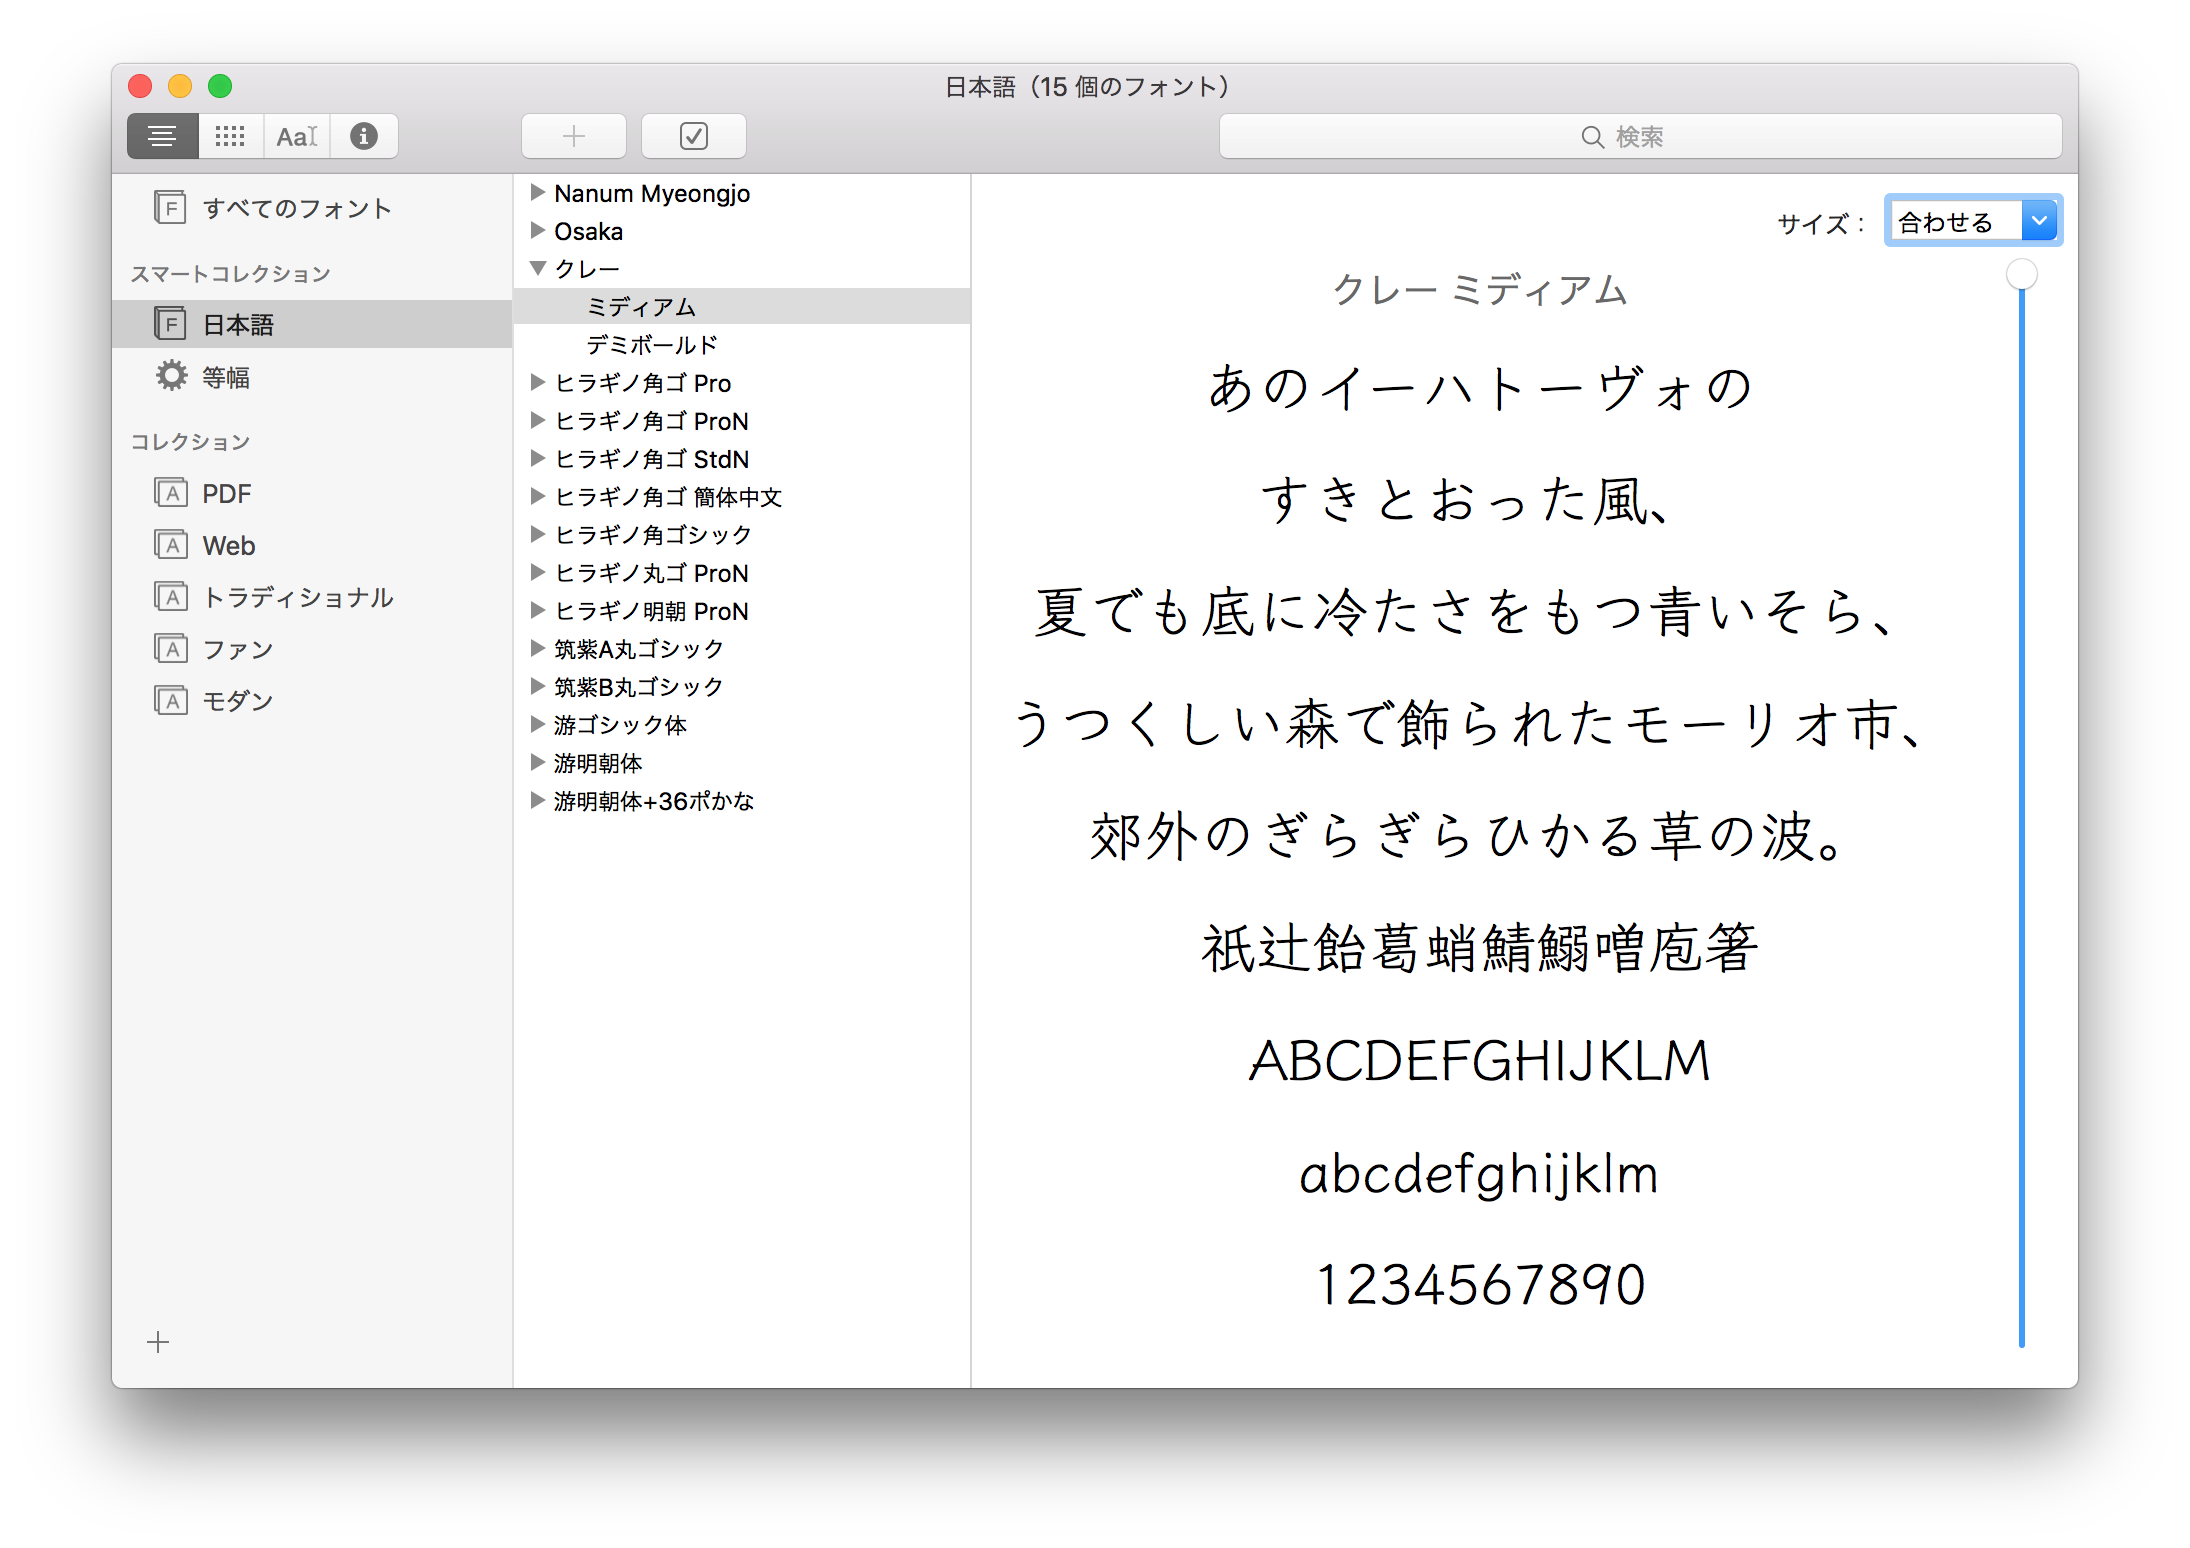The image size is (2190, 1548).
Task: Select the ファン collection label
Action: click(238, 649)
